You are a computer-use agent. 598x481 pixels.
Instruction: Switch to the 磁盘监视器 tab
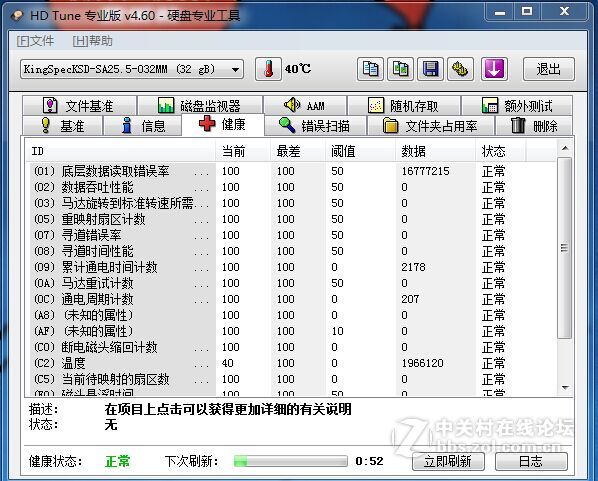coord(200,106)
